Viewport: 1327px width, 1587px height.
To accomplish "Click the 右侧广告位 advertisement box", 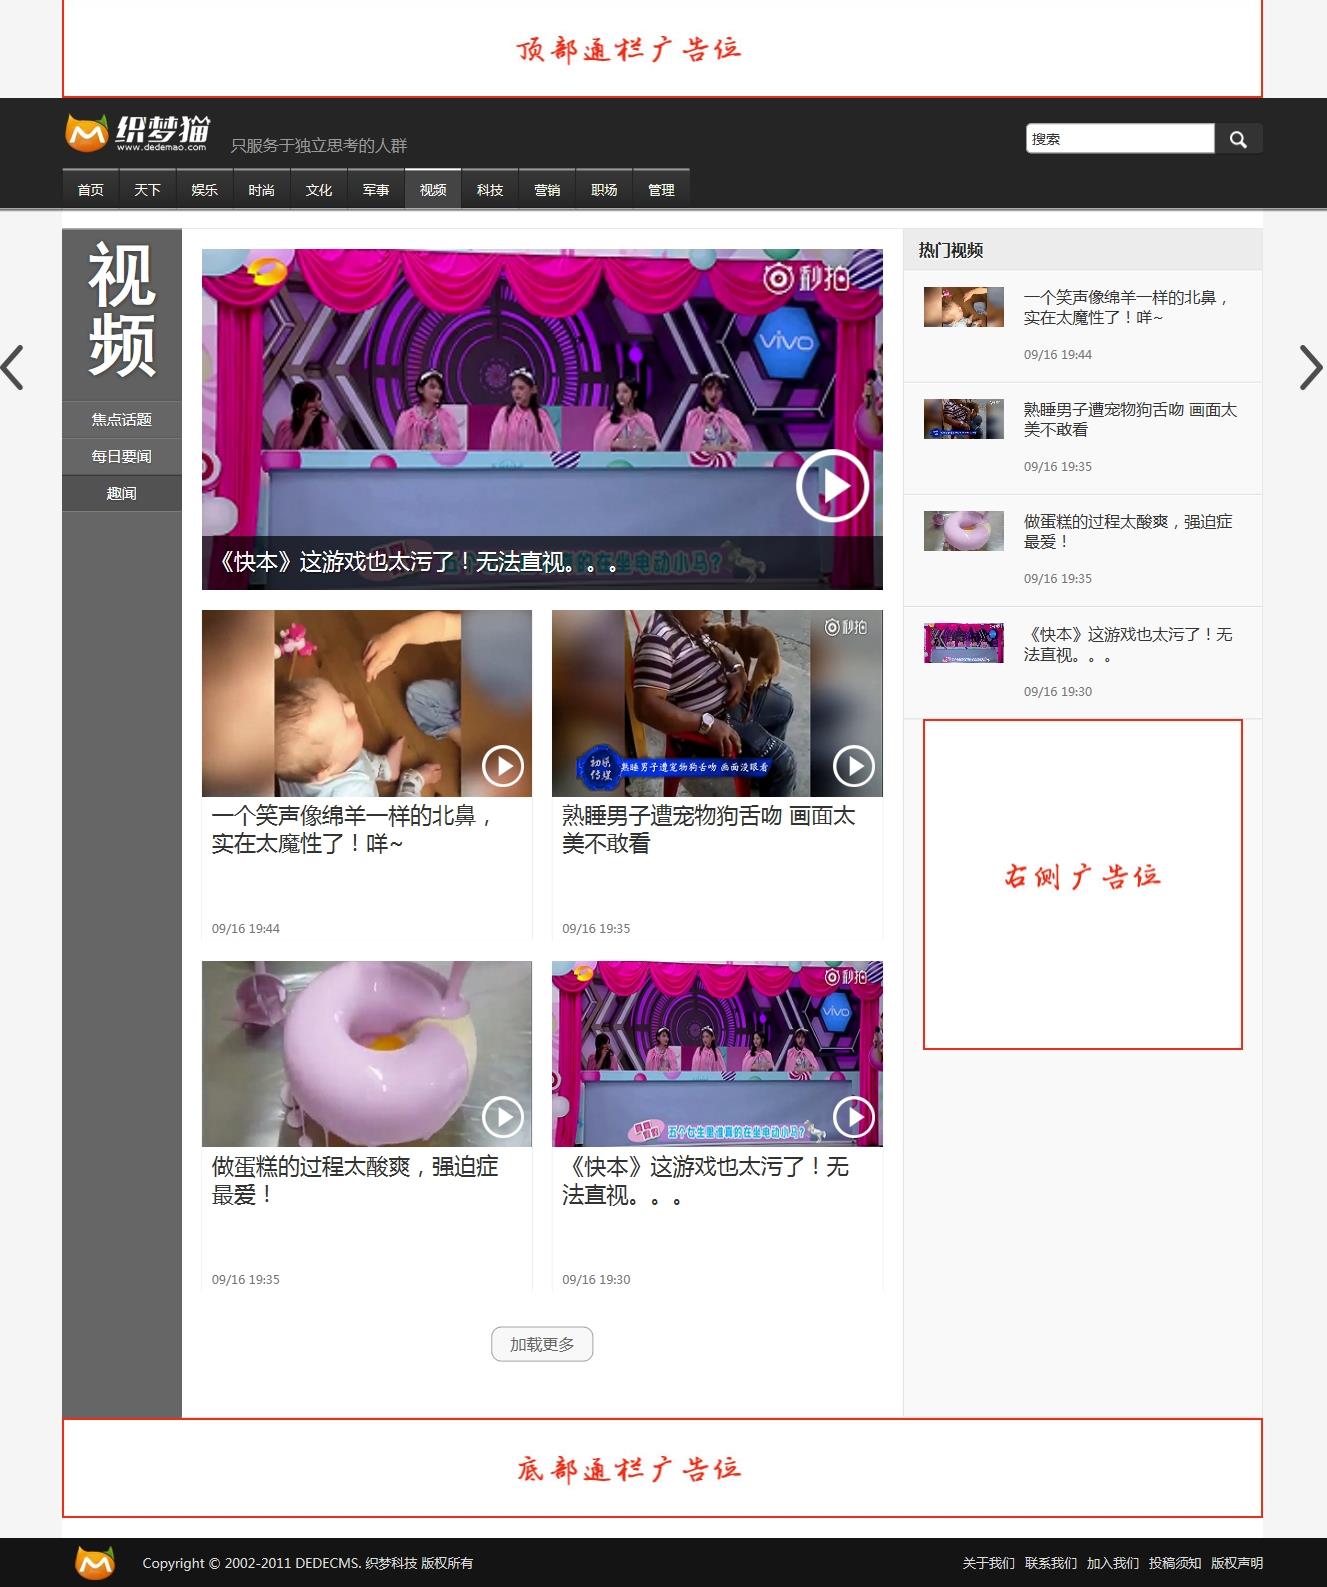I will [x=1082, y=884].
